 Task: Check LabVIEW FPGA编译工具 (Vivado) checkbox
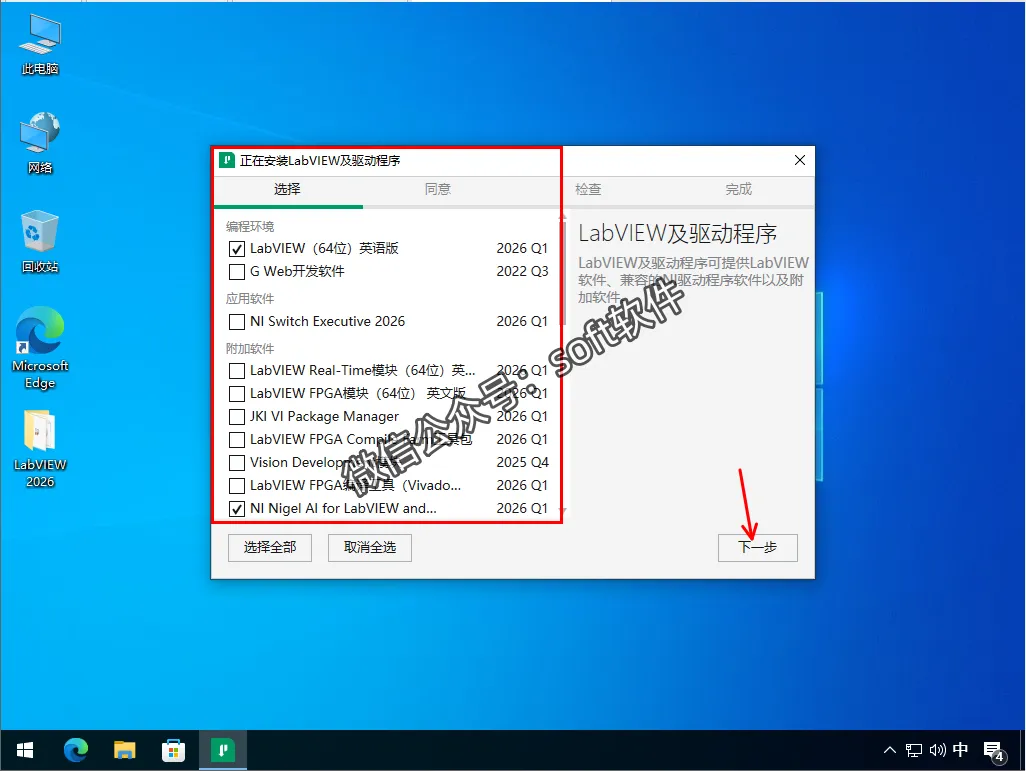click(x=237, y=486)
